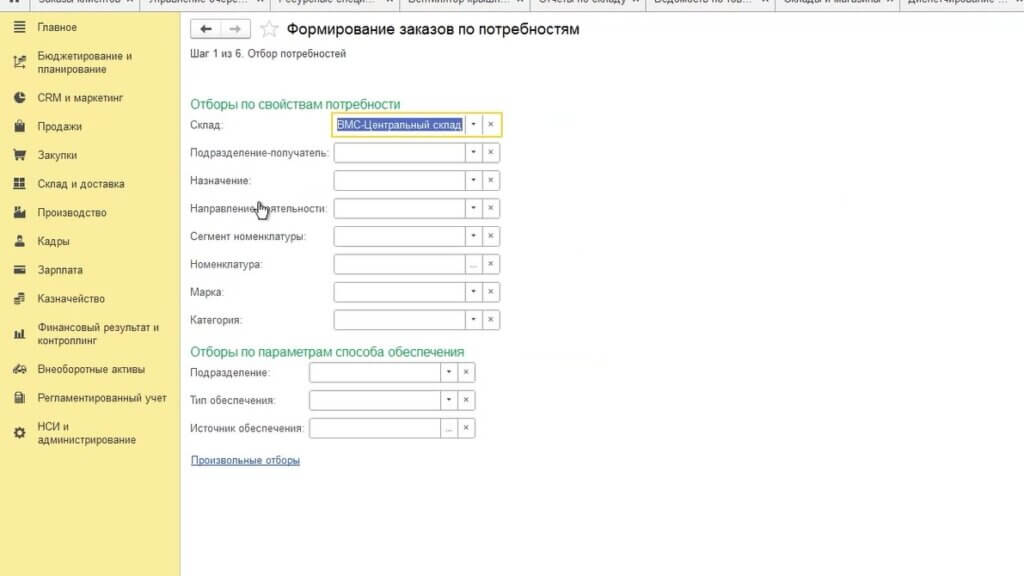Open Номенклатура selection with ellipsis button

point(473,265)
